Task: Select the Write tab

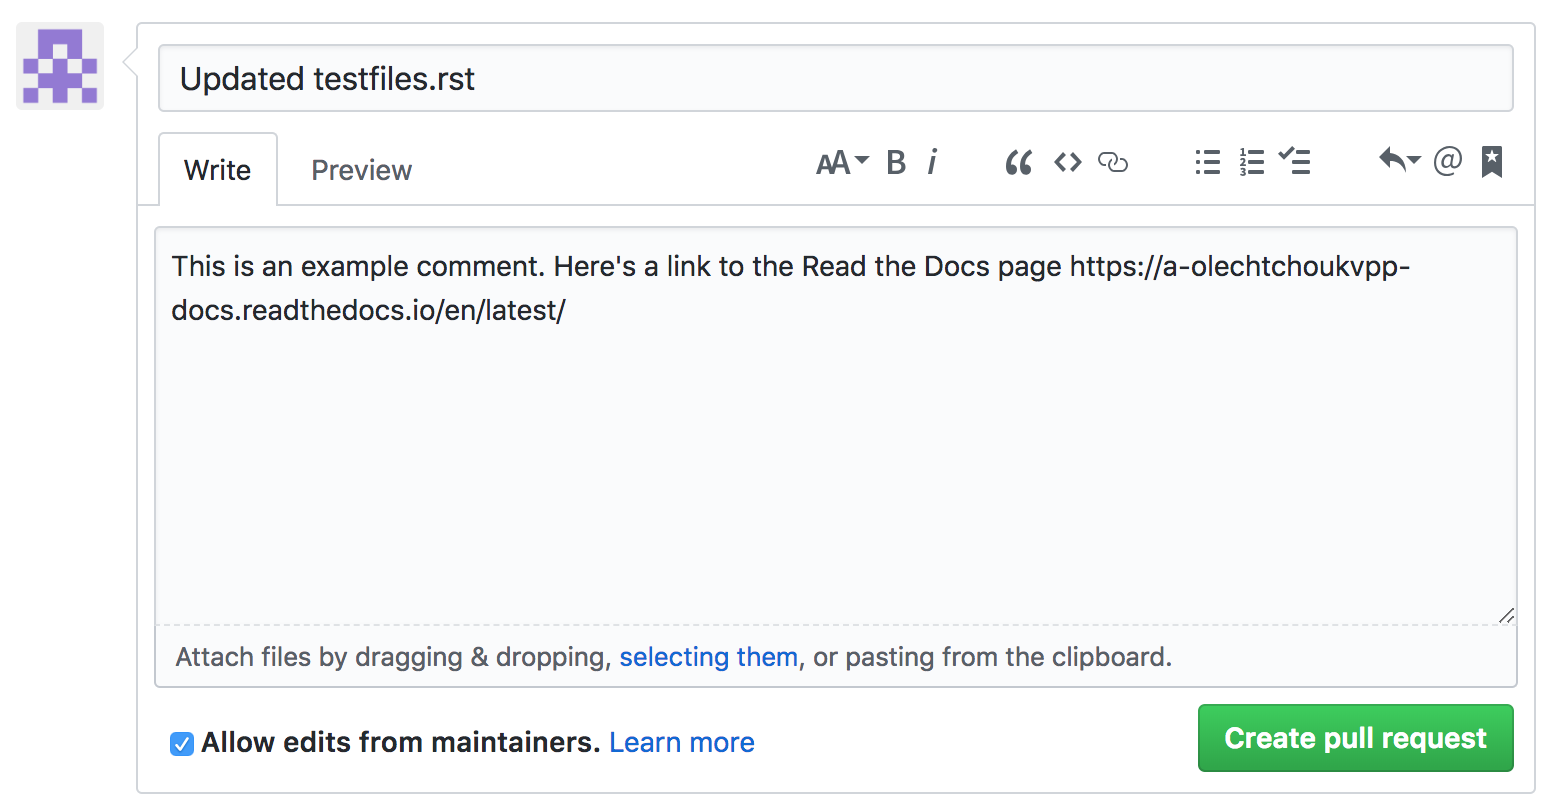Action: 217,170
